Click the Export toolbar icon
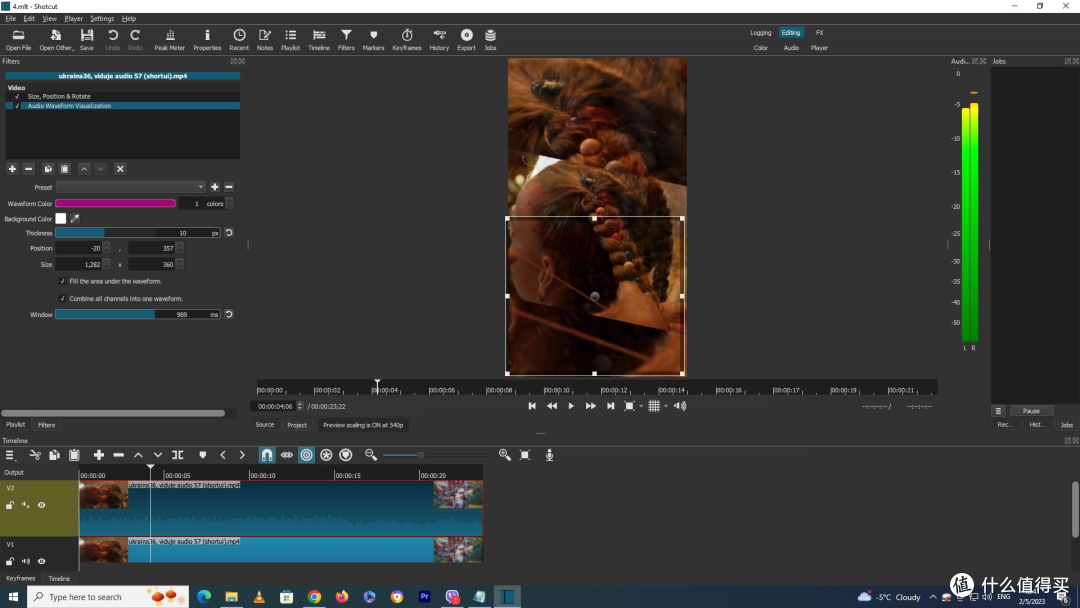This screenshot has height=608, width=1080. click(x=466, y=39)
